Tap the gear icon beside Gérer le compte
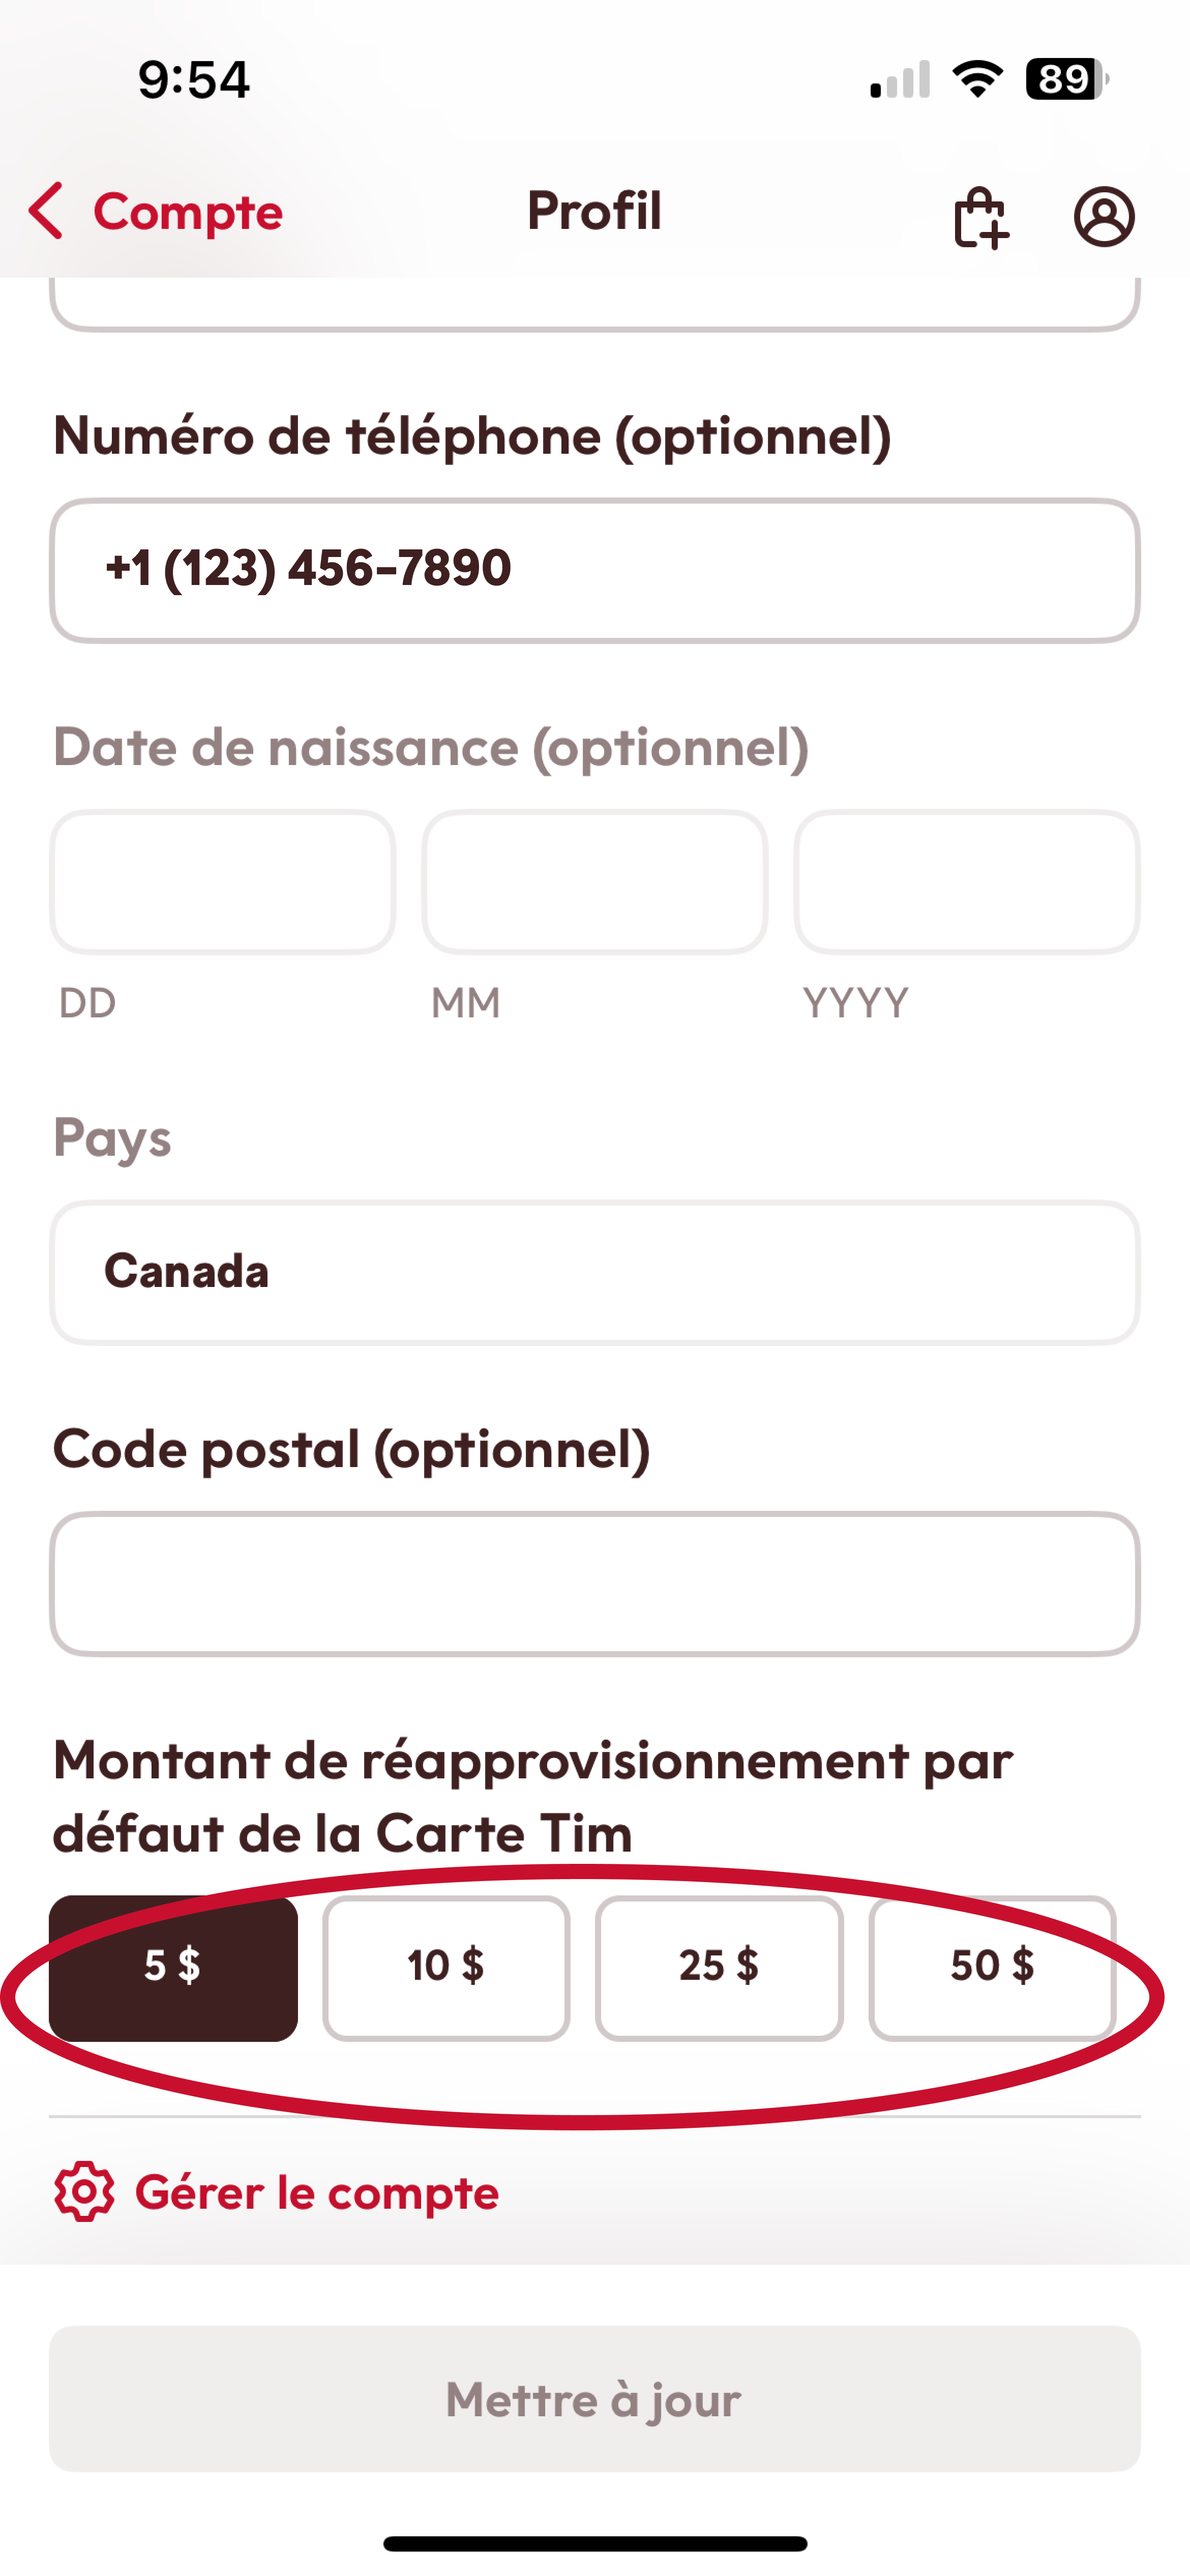1190x2576 pixels. [84, 2192]
